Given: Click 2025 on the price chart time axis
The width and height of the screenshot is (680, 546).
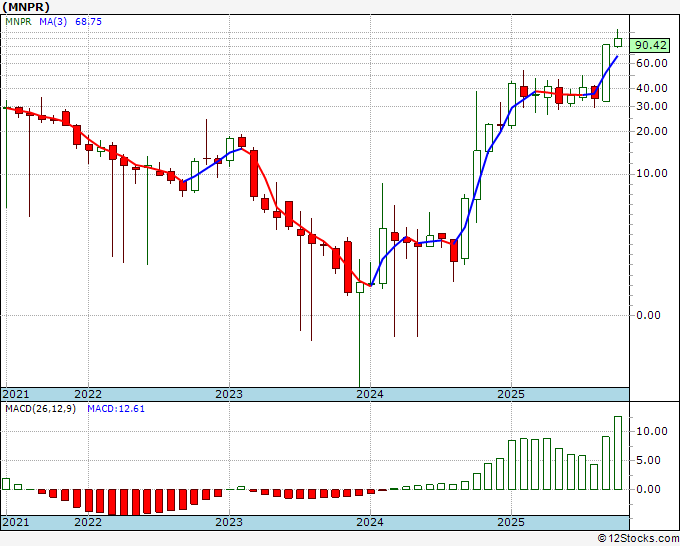Looking at the screenshot, I should coord(511,394).
